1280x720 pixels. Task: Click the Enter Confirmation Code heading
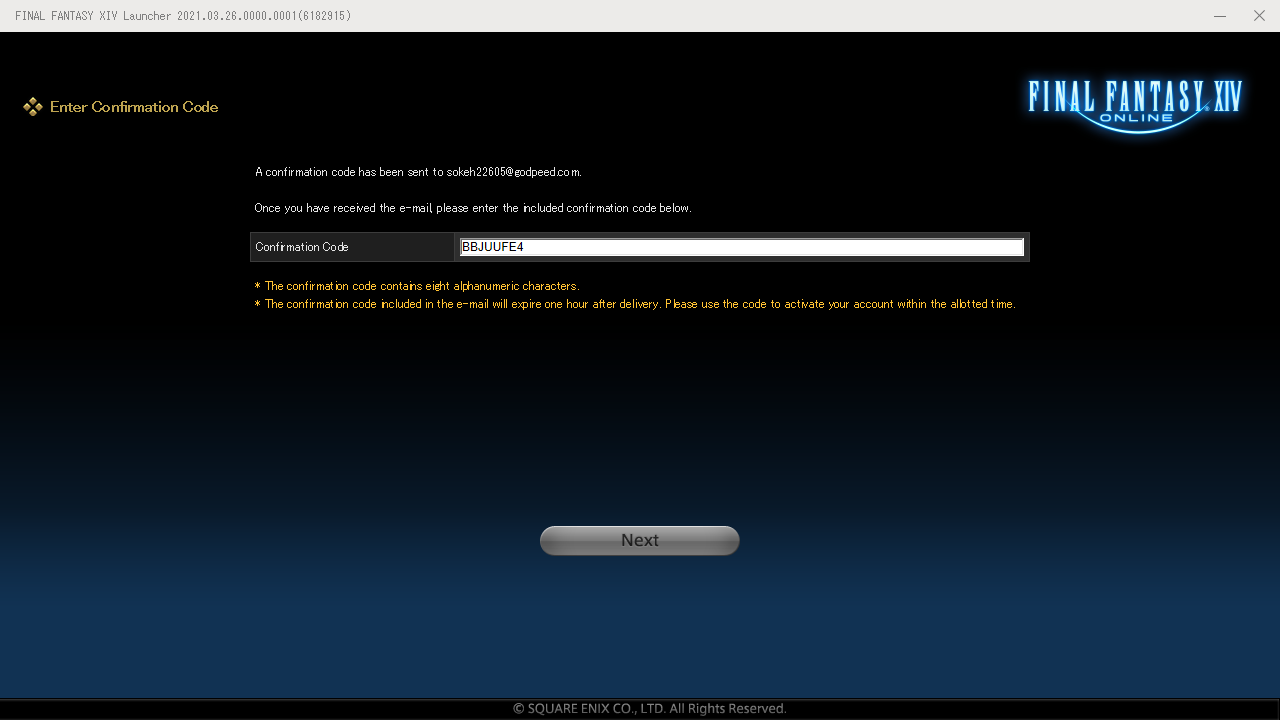(133, 107)
